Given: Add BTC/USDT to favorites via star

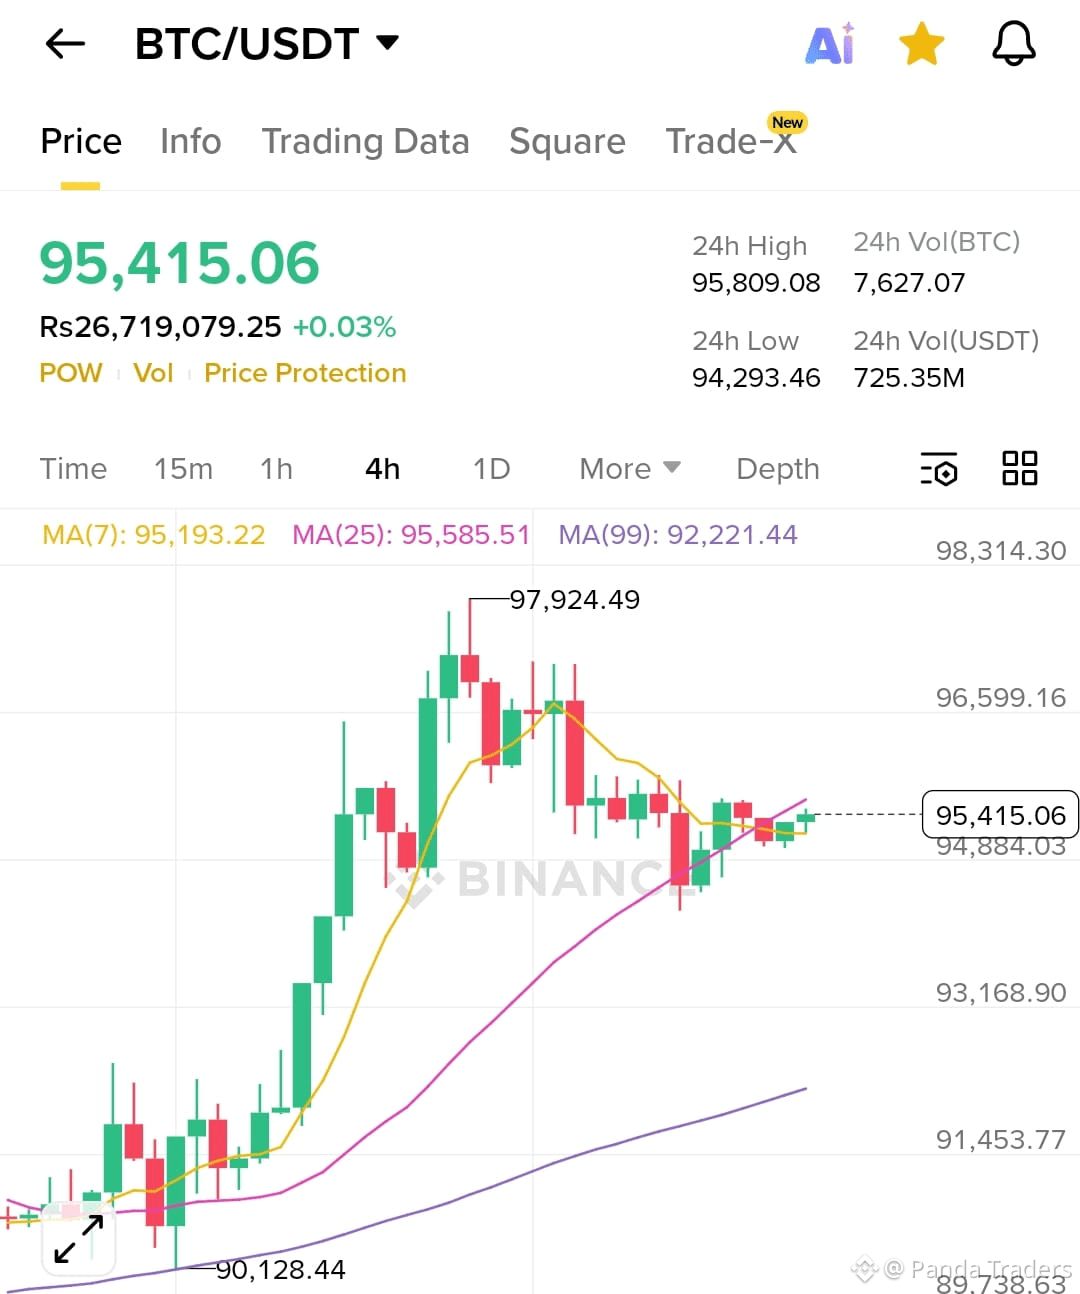Looking at the screenshot, I should pos(921,43).
